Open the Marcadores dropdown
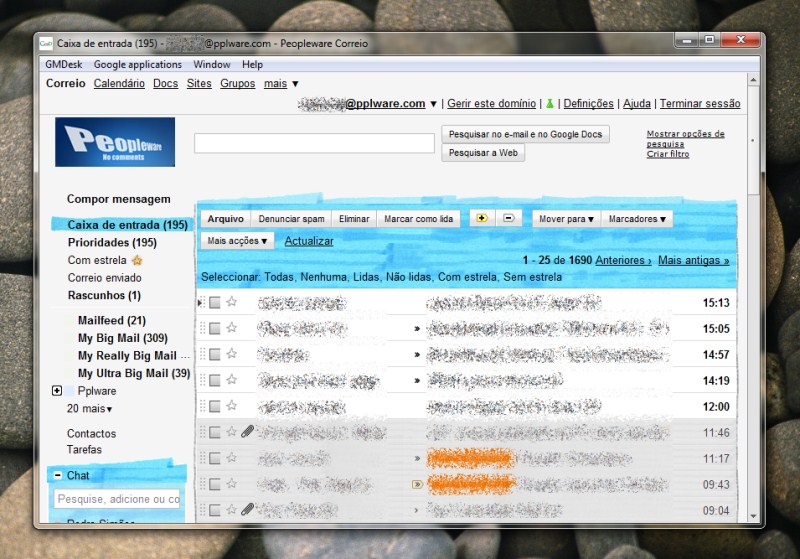The image size is (800, 559). pos(637,219)
